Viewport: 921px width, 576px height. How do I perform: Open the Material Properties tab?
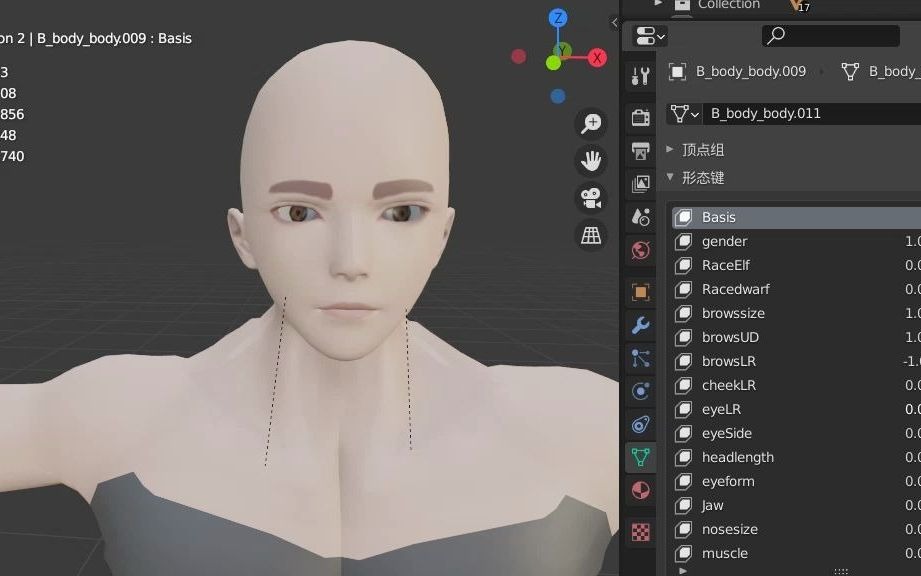[640, 490]
